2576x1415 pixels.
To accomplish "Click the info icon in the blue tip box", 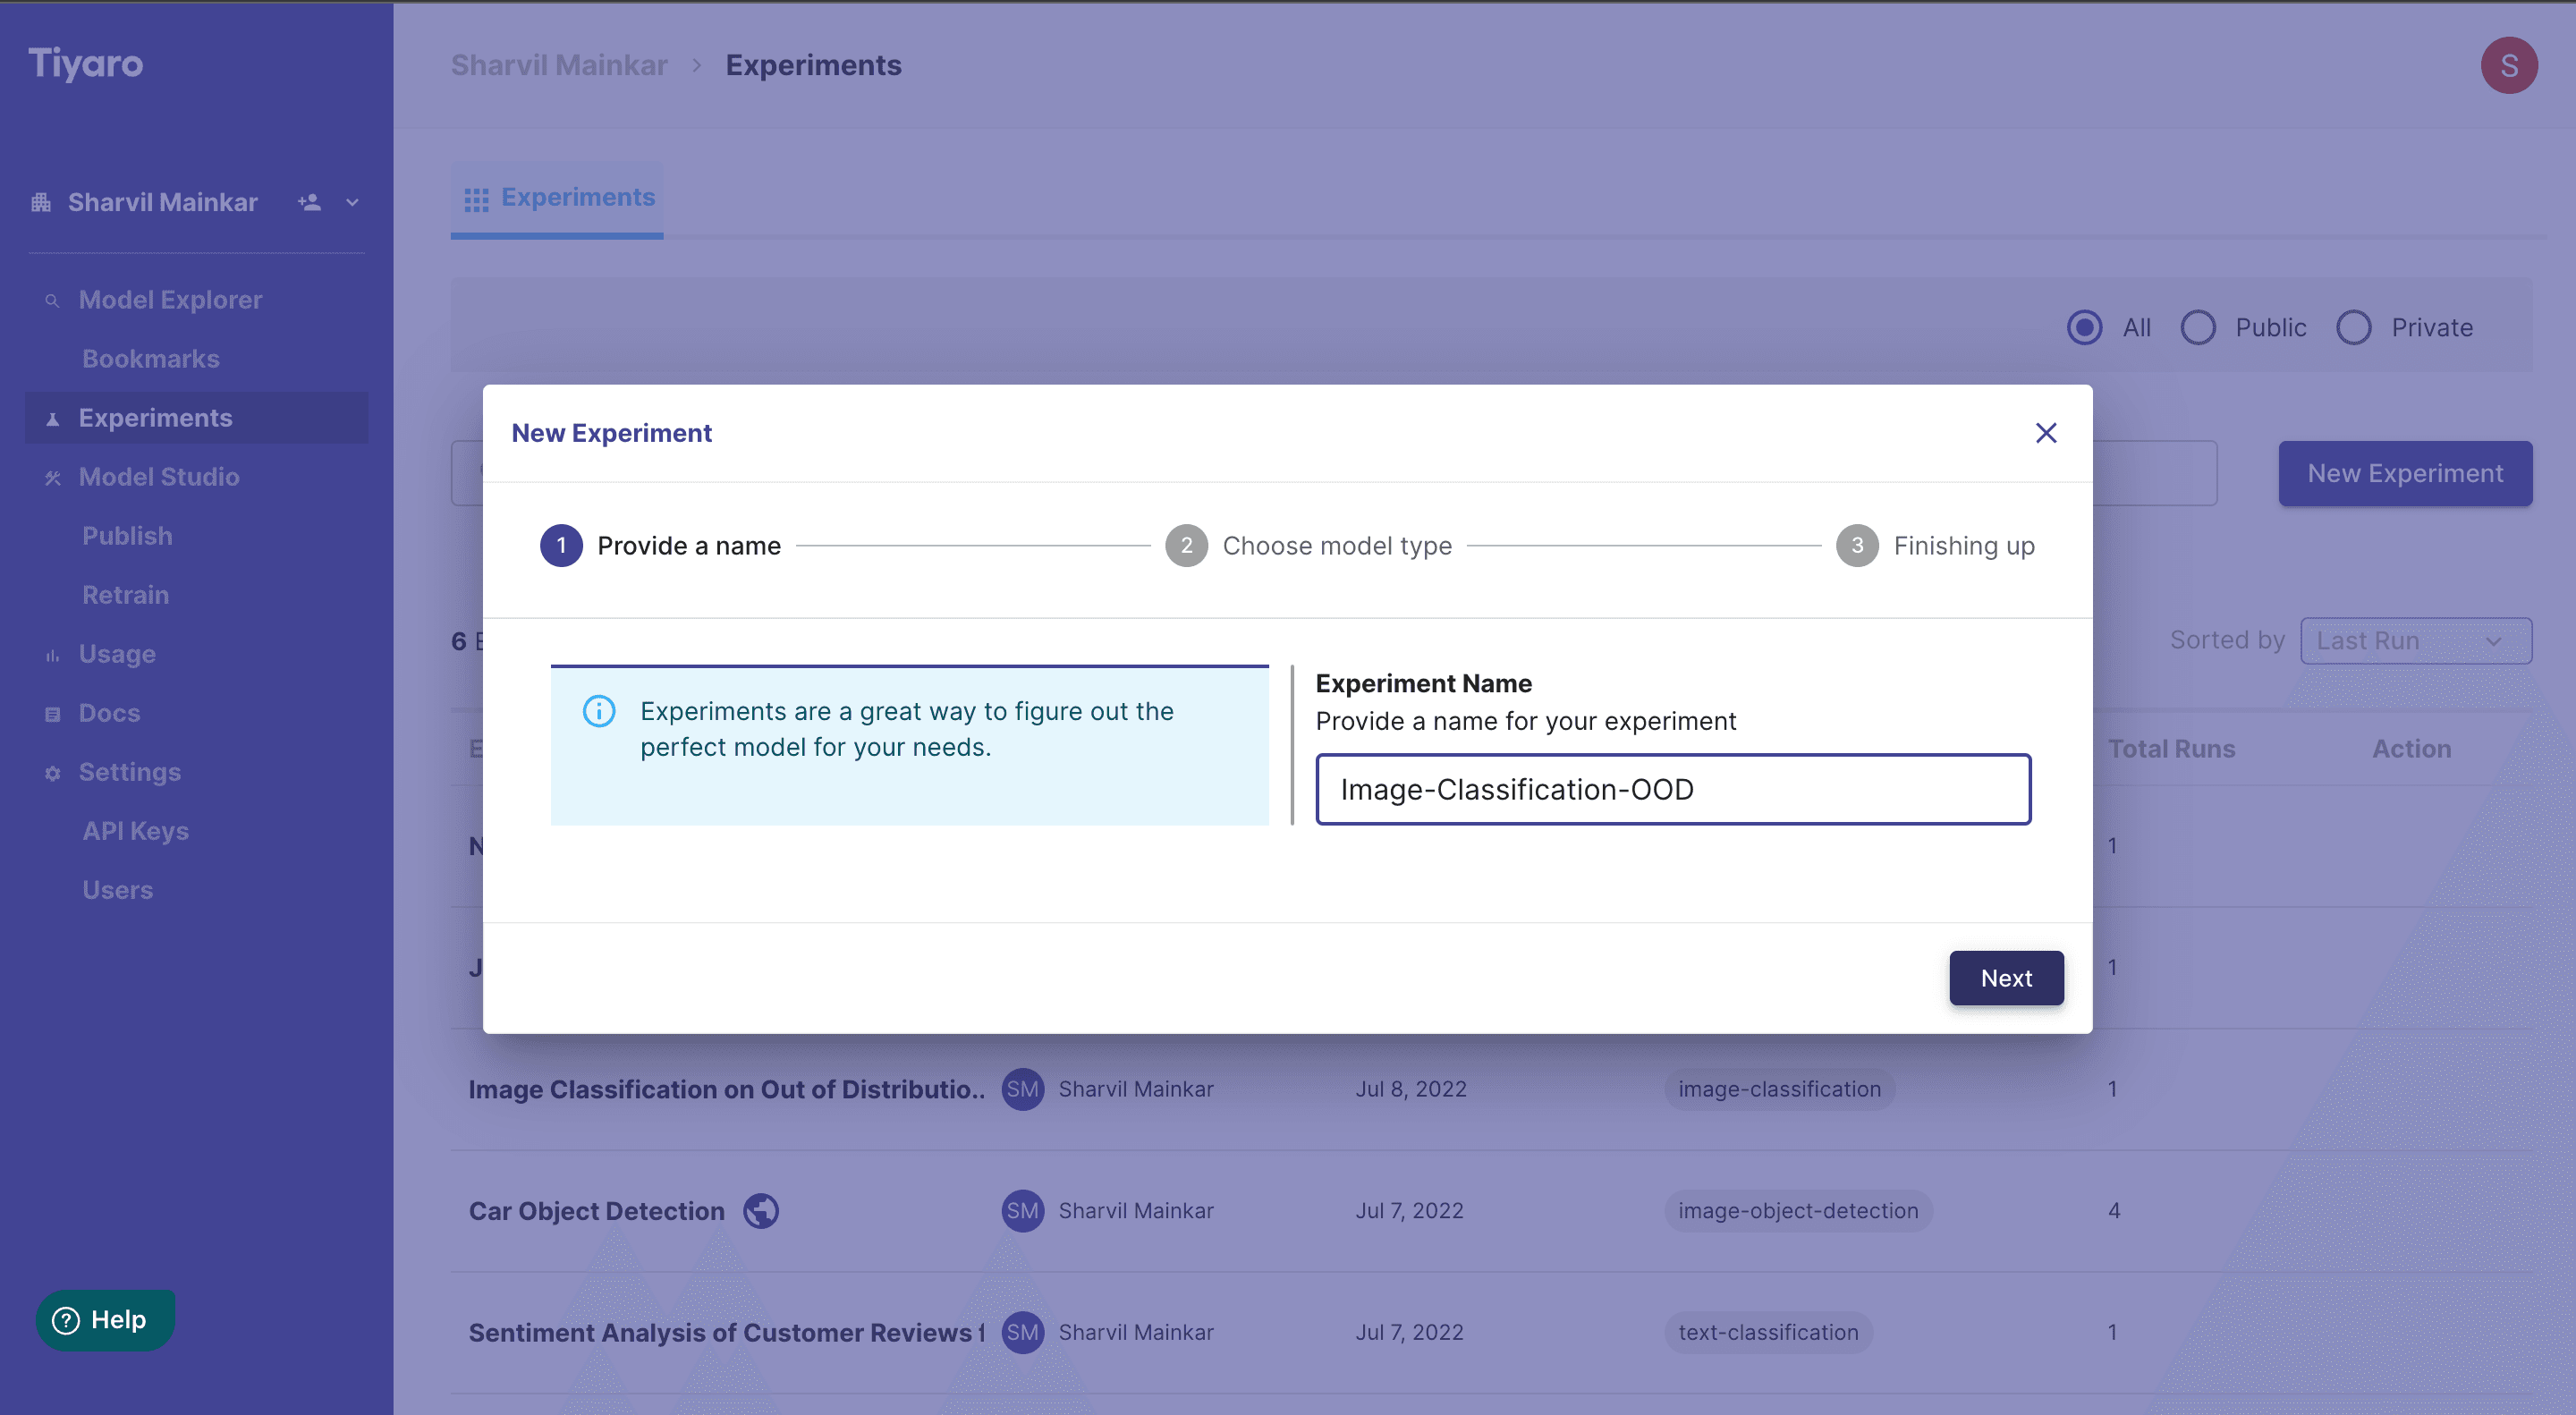I will point(599,711).
